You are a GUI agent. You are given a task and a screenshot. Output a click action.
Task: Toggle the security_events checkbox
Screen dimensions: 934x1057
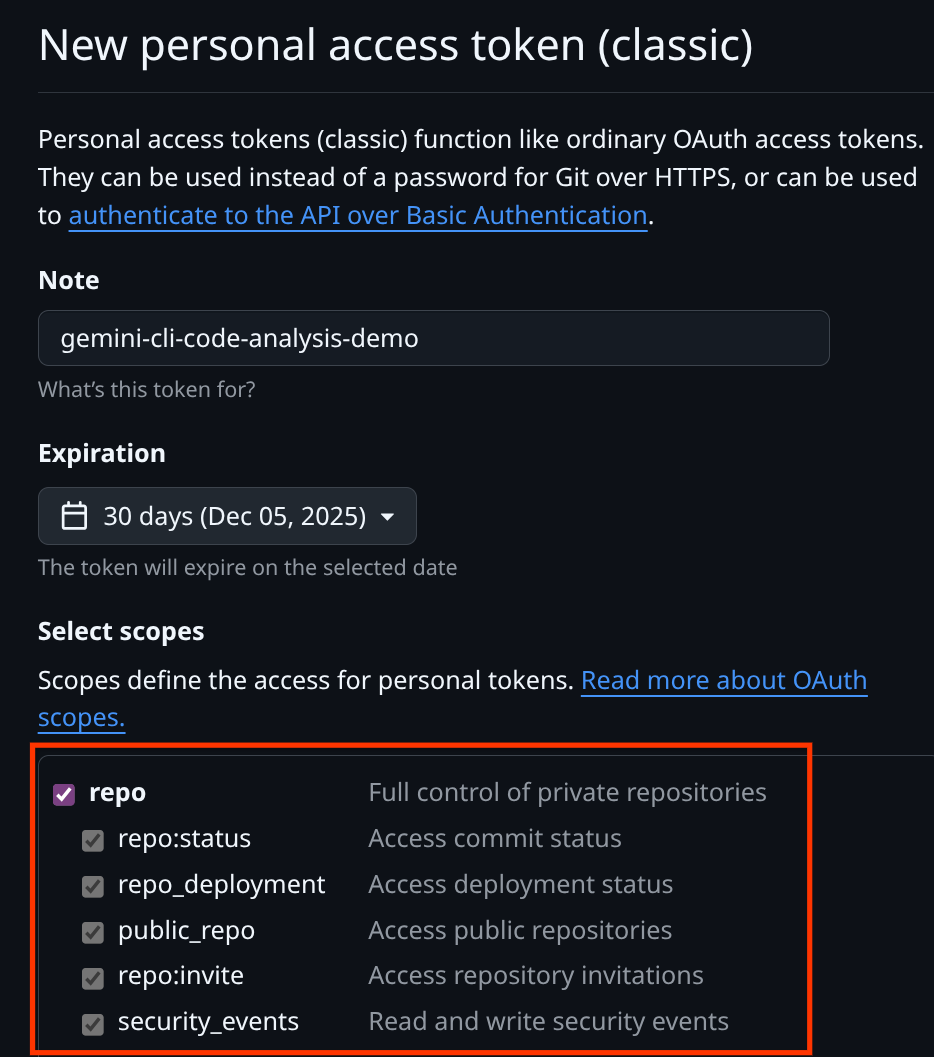click(93, 1023)
